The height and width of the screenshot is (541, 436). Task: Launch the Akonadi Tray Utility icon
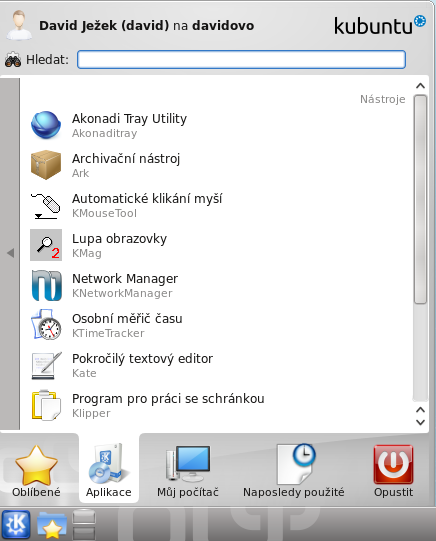[x=46, y=125]
